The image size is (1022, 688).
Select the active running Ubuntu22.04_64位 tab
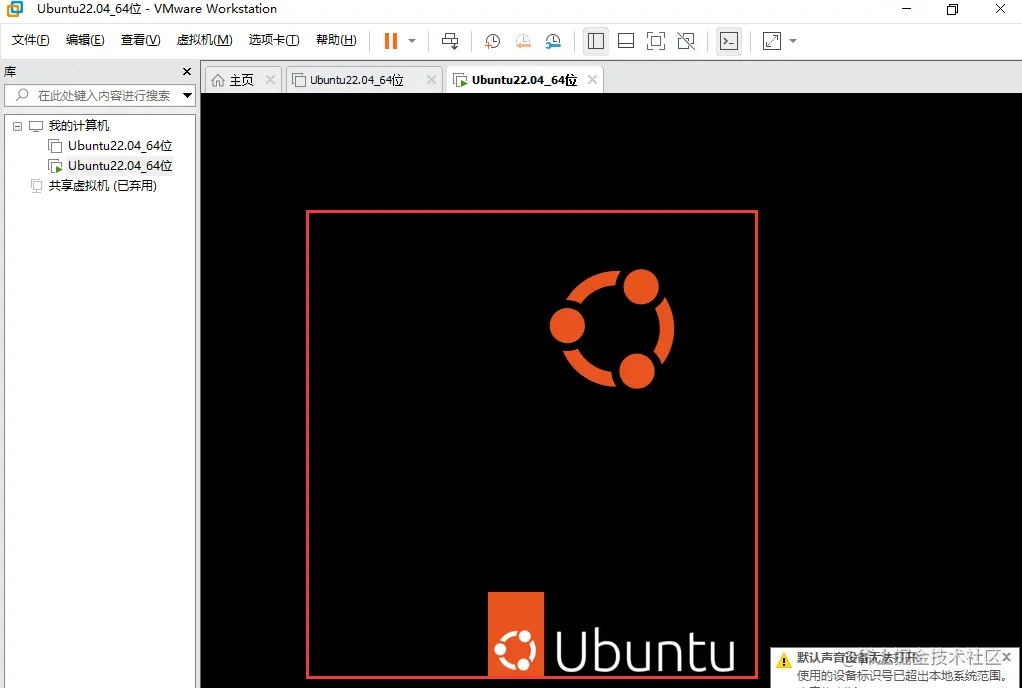point(524,79)
